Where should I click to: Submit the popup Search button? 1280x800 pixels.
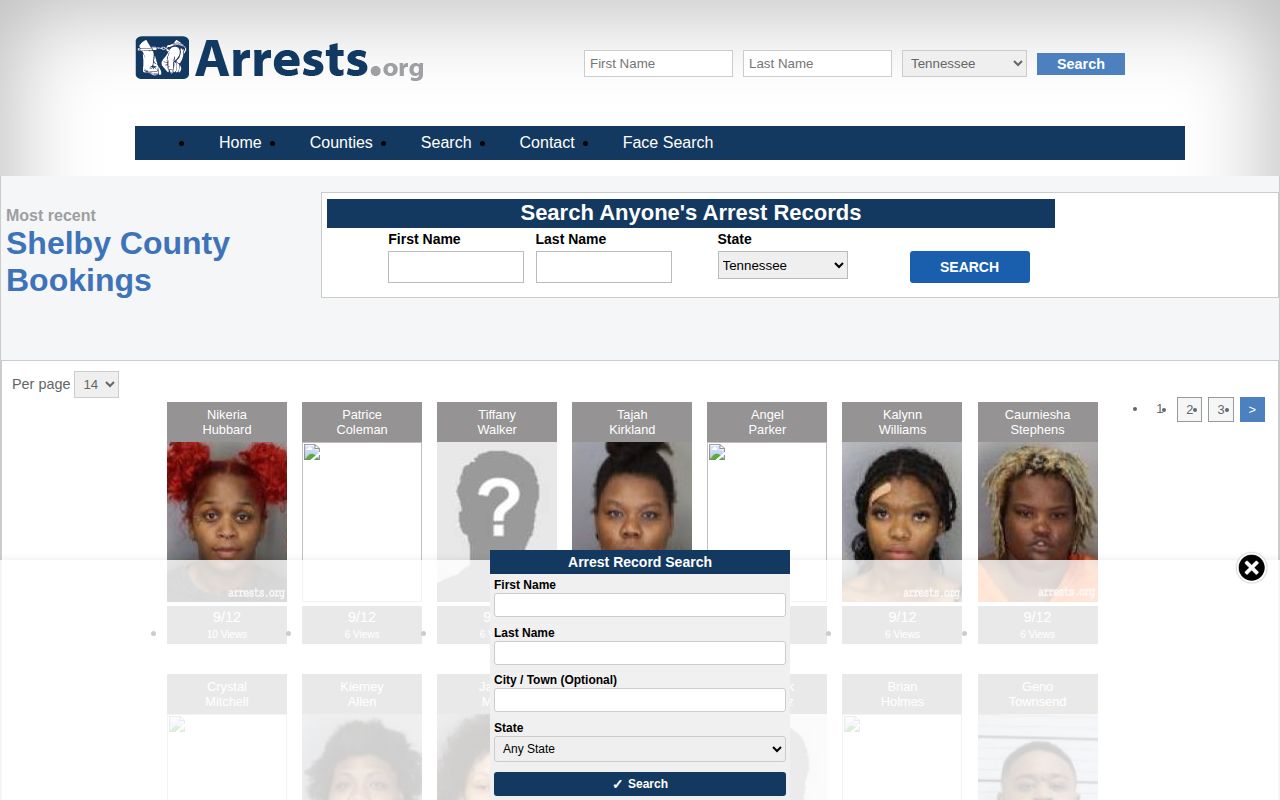[640, 784]
